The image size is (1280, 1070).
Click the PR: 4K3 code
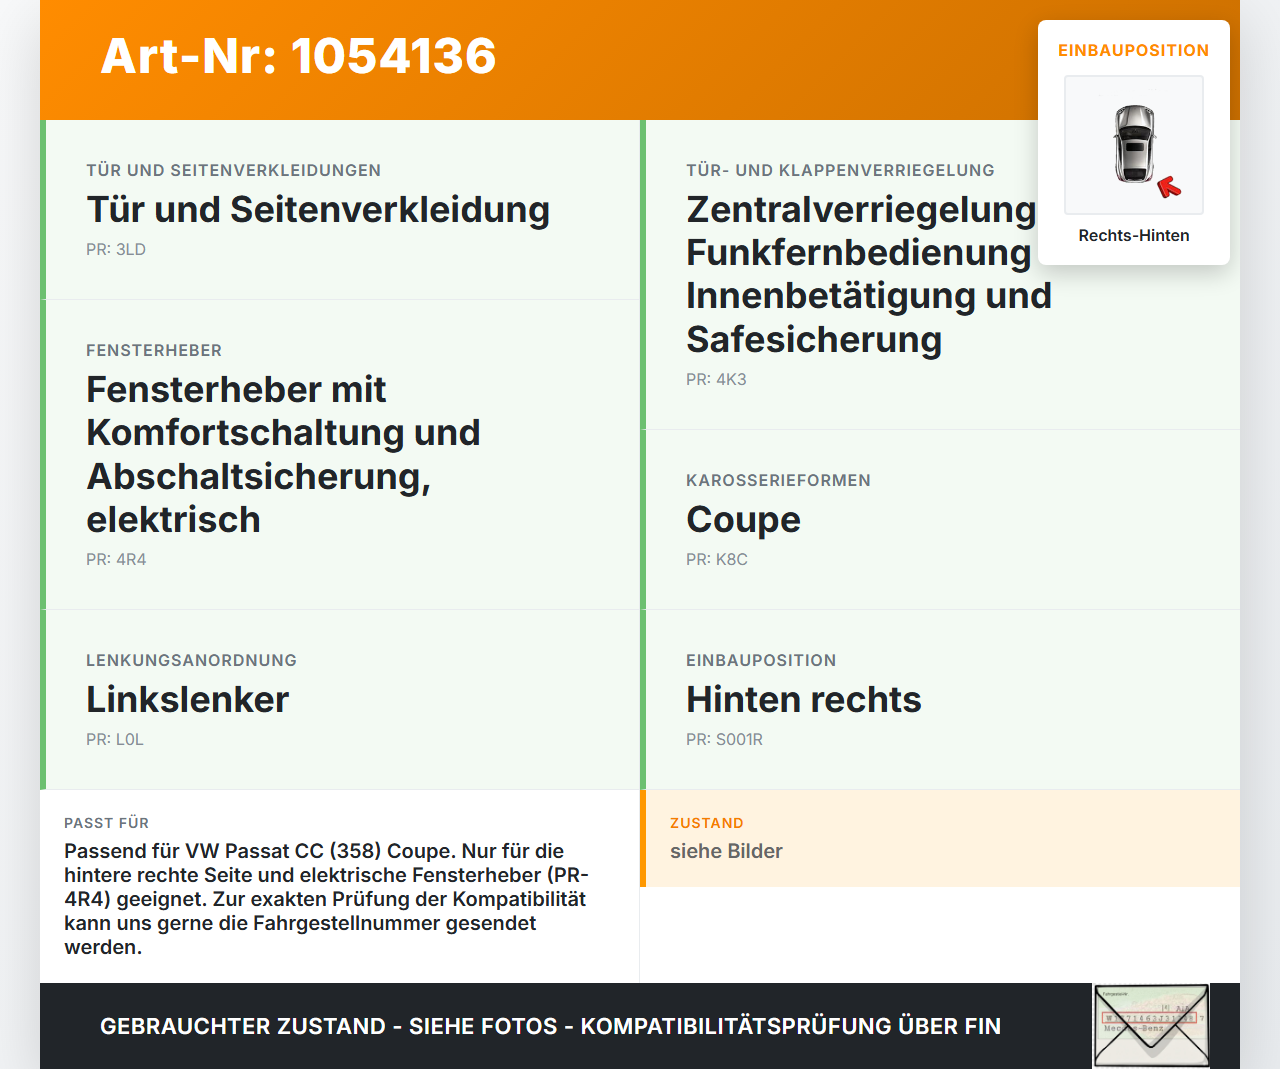[716, 380]
